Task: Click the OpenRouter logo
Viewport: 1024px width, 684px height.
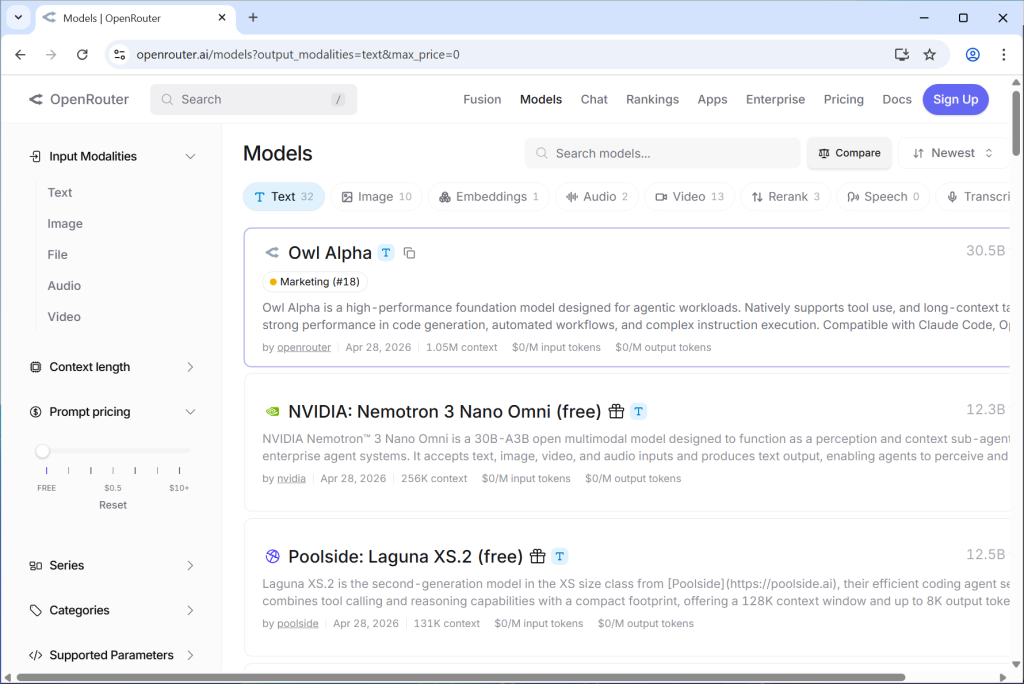Action: point(78,99)
